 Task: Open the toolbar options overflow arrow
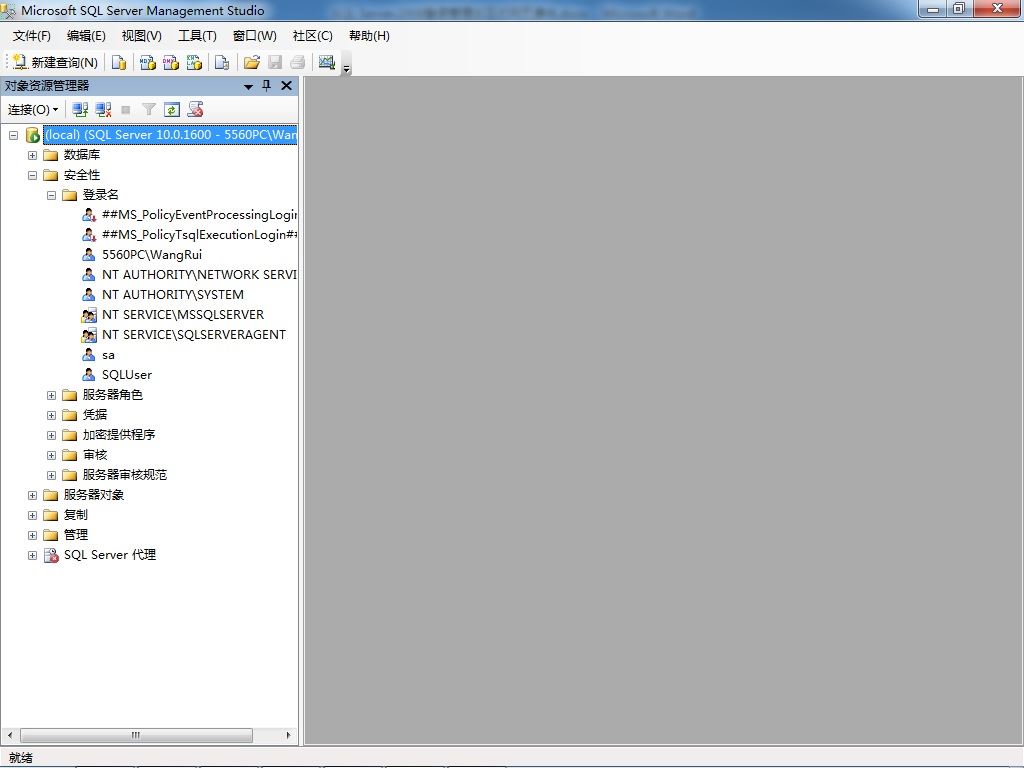pyautogui.click(x=347, y=68)
